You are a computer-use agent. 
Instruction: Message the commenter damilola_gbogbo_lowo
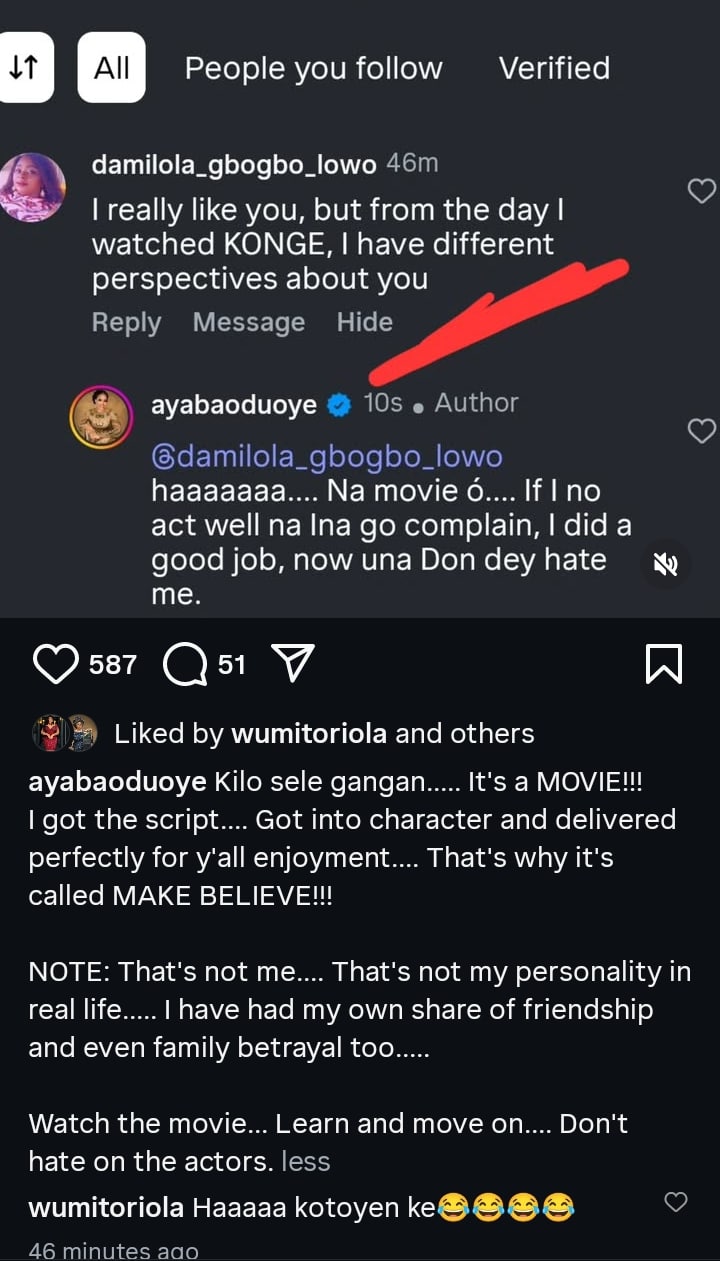click(x=248, y=322)
